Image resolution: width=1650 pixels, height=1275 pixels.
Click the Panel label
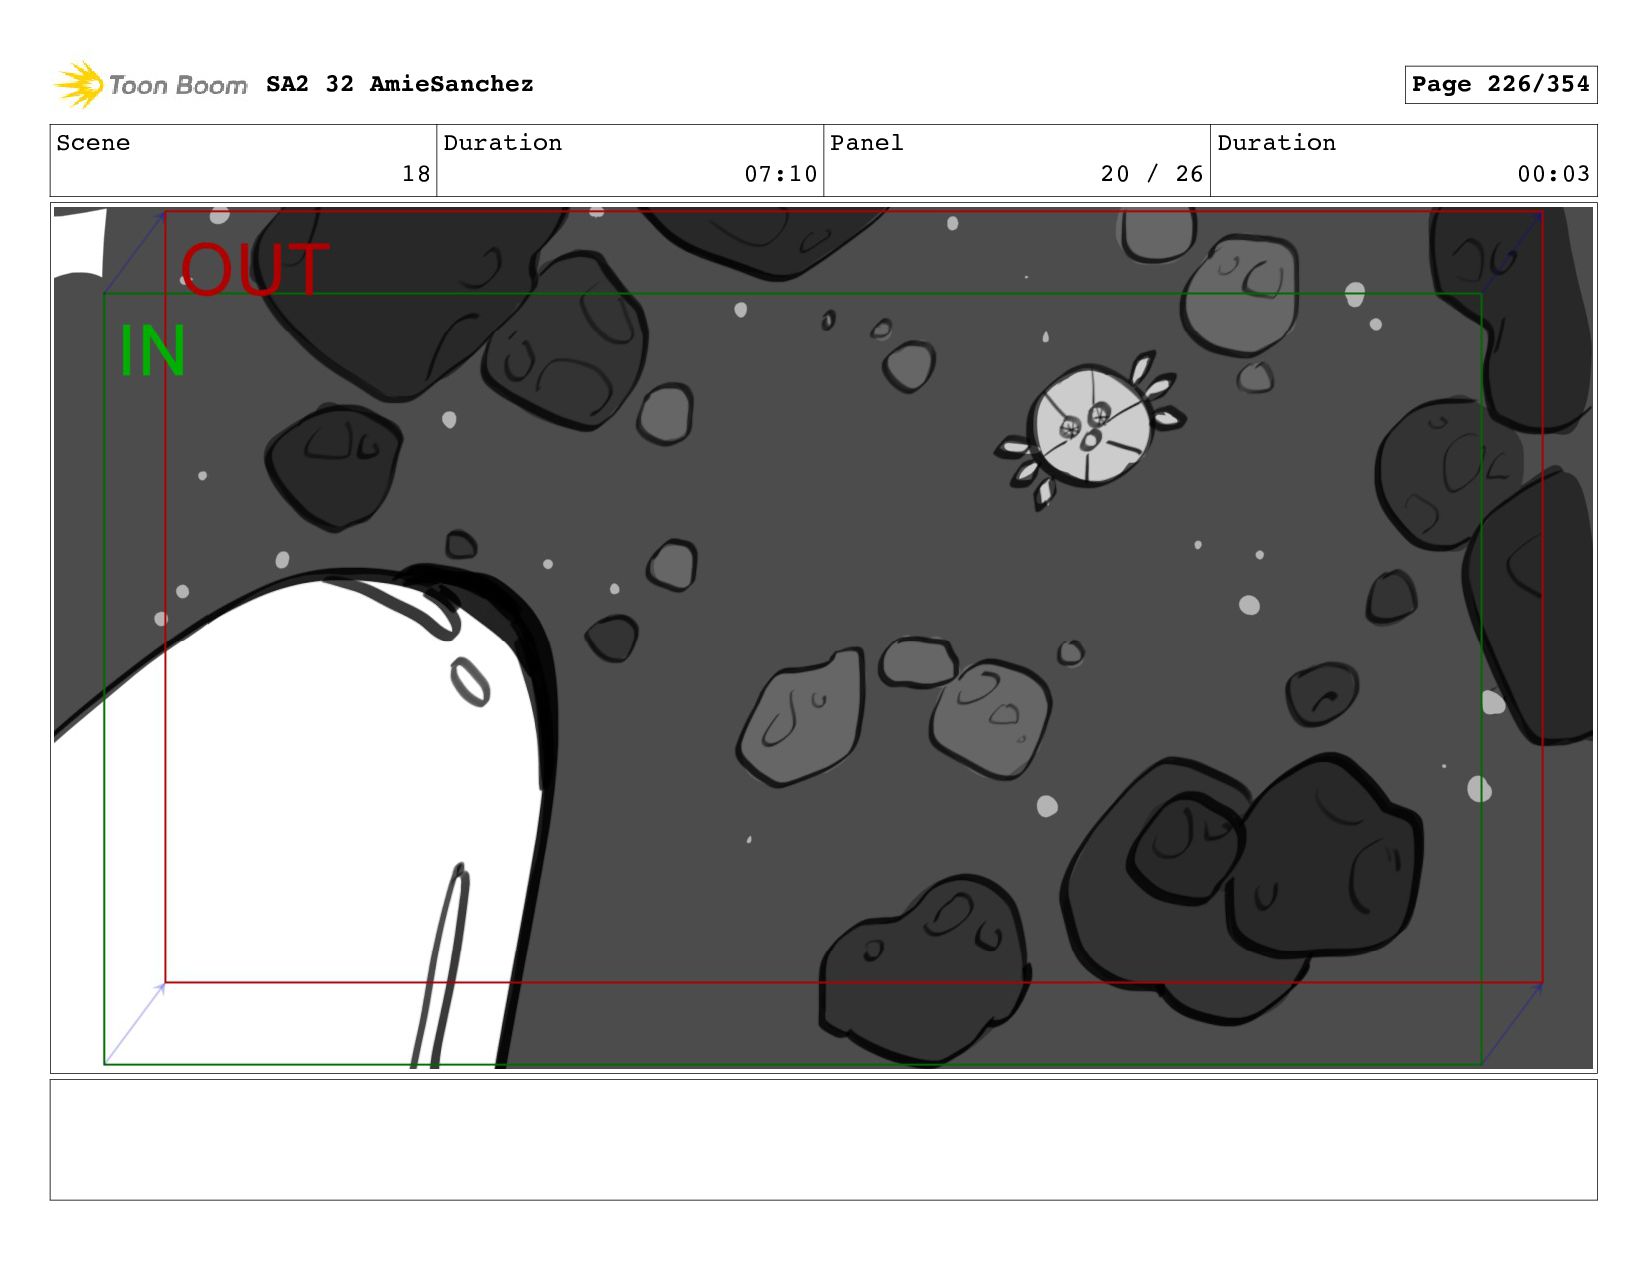tap(867, 143)
